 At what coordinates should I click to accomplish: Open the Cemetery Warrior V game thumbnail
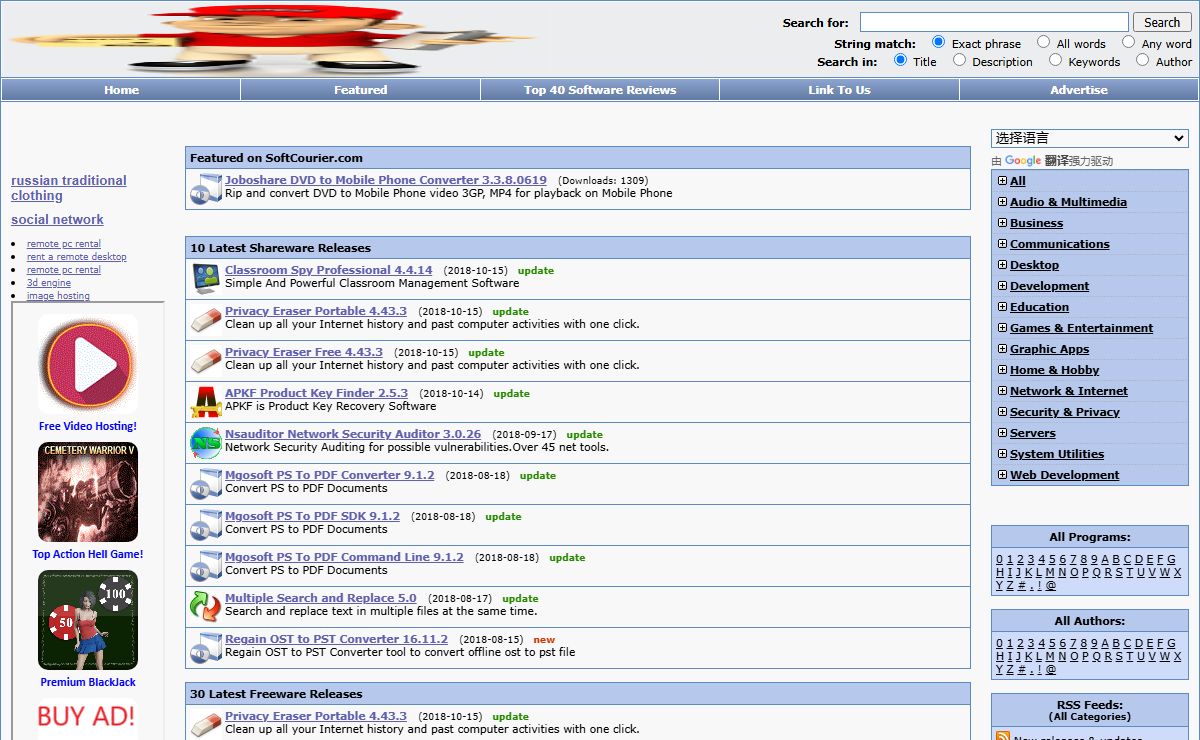pyautogui.click(x=88, y=492)
